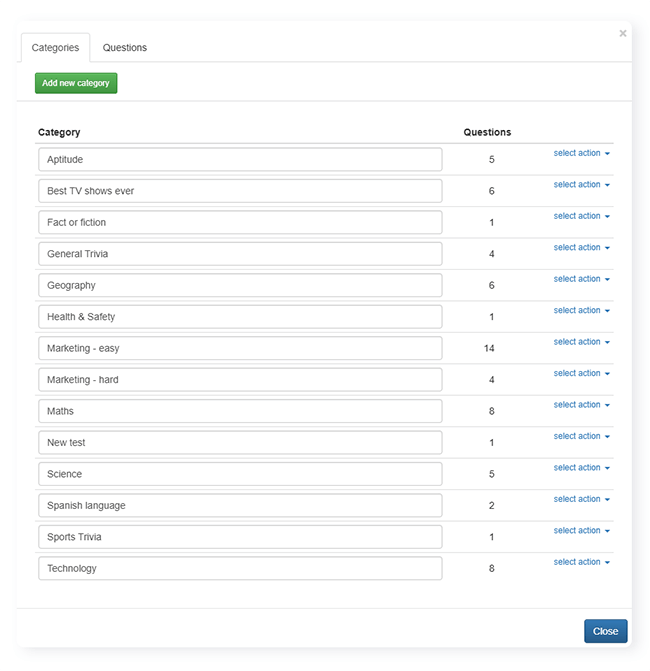650x671 pixels.
Task: Click the Marketing - hard category field
Action: tap(240, 380)
